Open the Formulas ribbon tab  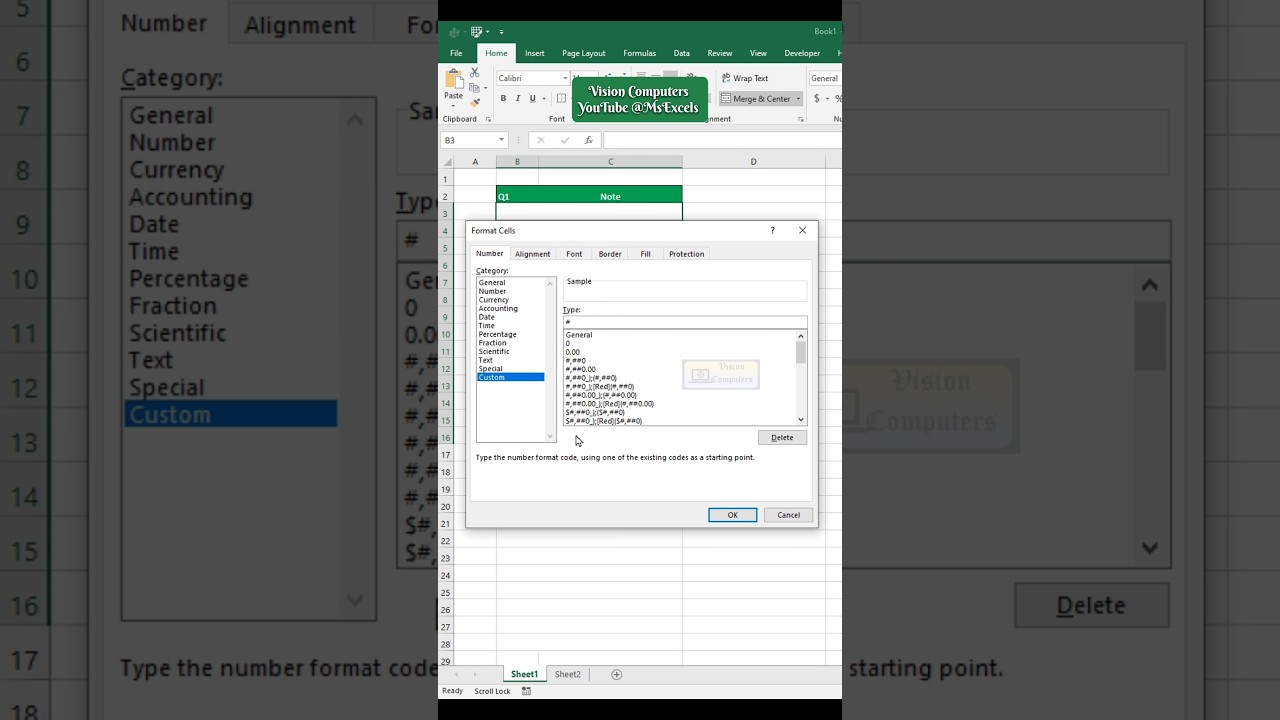pyautogui.click(x=639, y=53)
